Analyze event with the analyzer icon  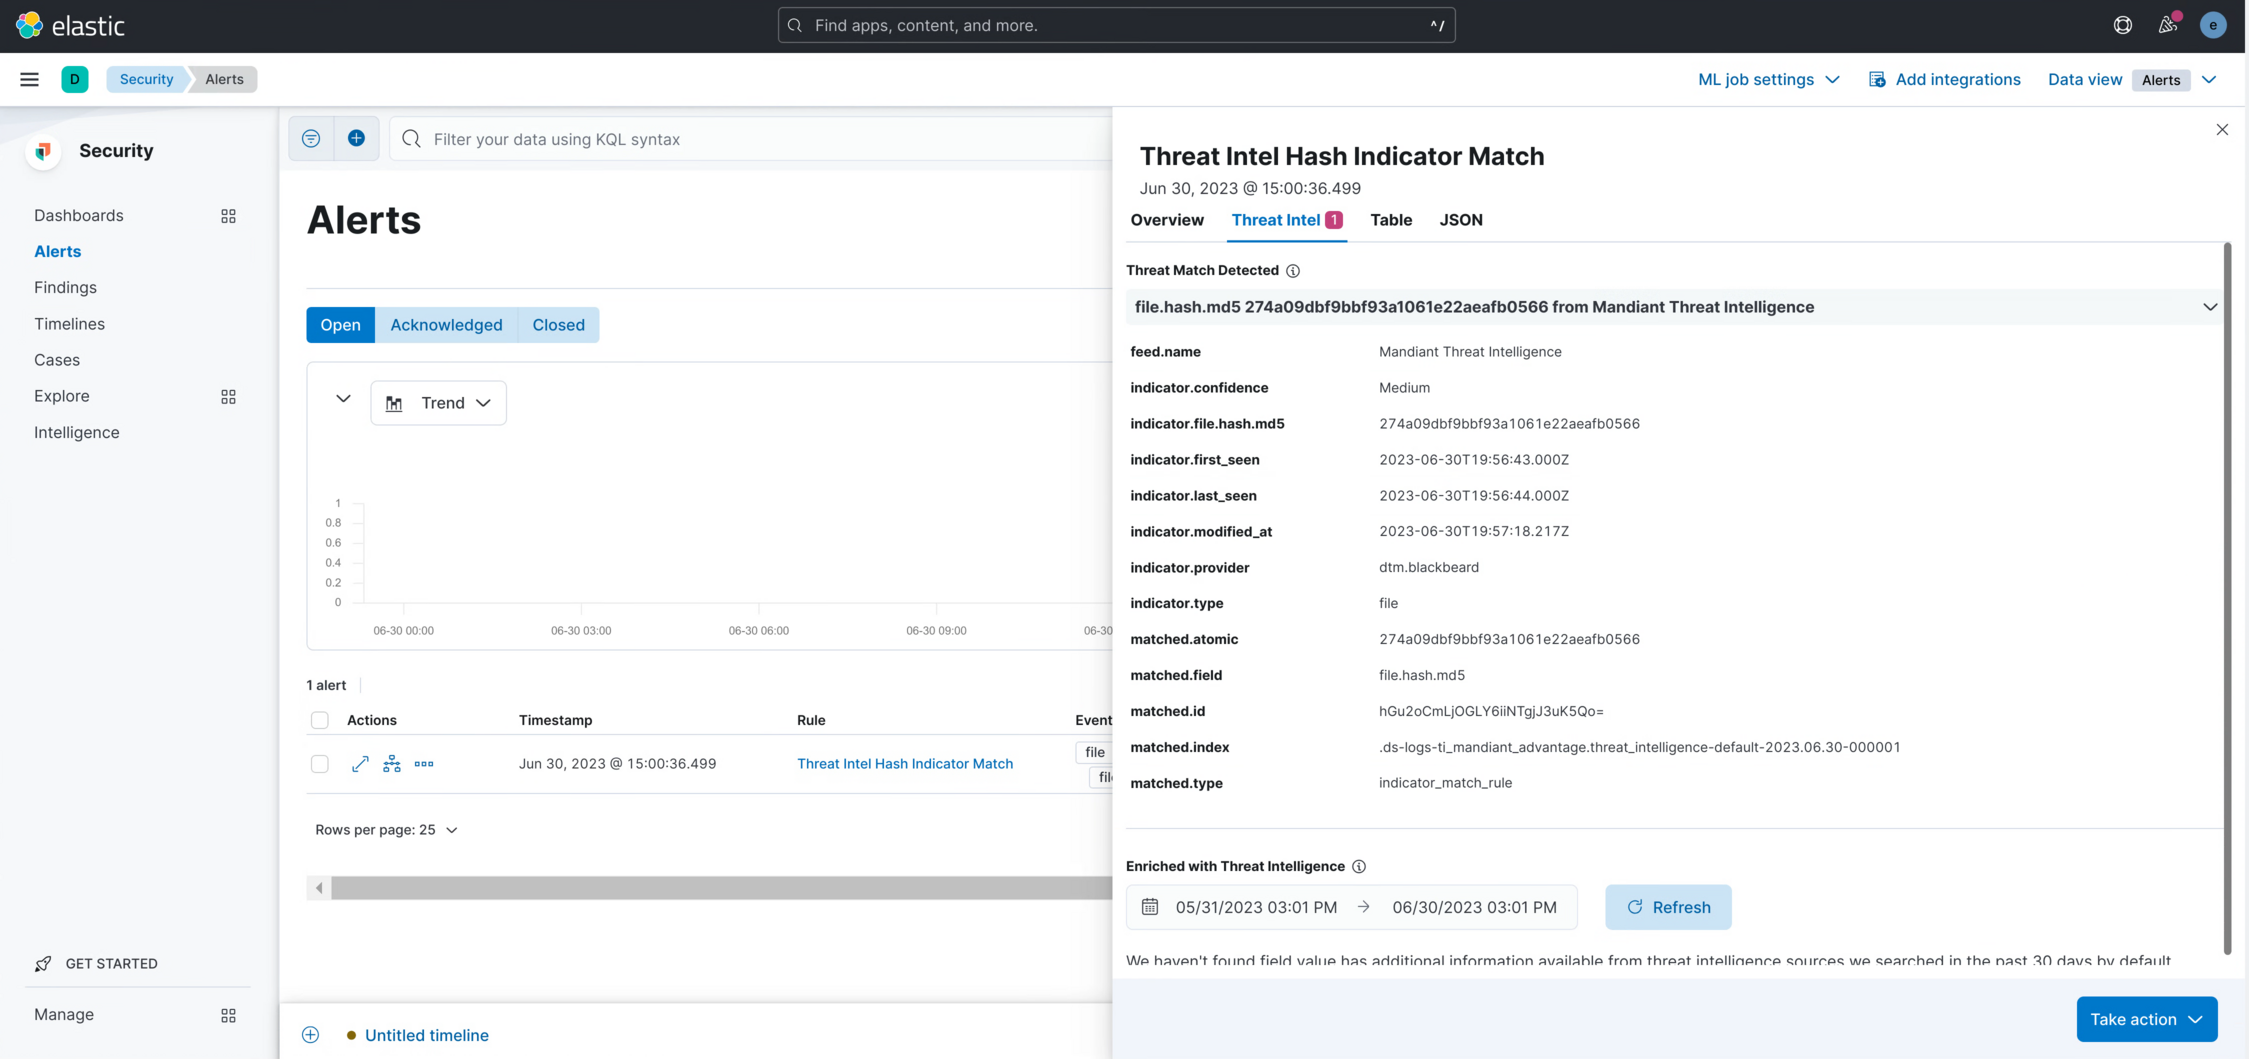point(392,764)
